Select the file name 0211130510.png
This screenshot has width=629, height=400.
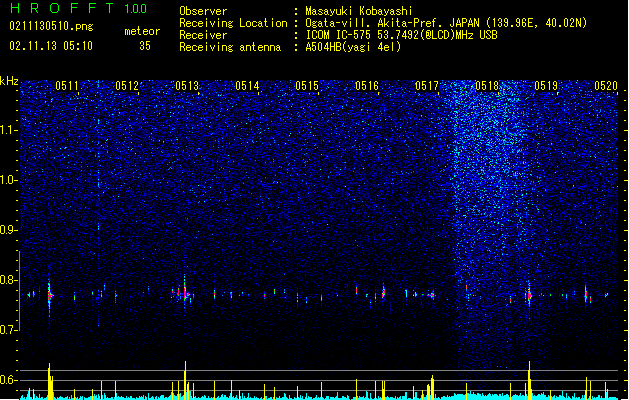(x=51, y=27)
